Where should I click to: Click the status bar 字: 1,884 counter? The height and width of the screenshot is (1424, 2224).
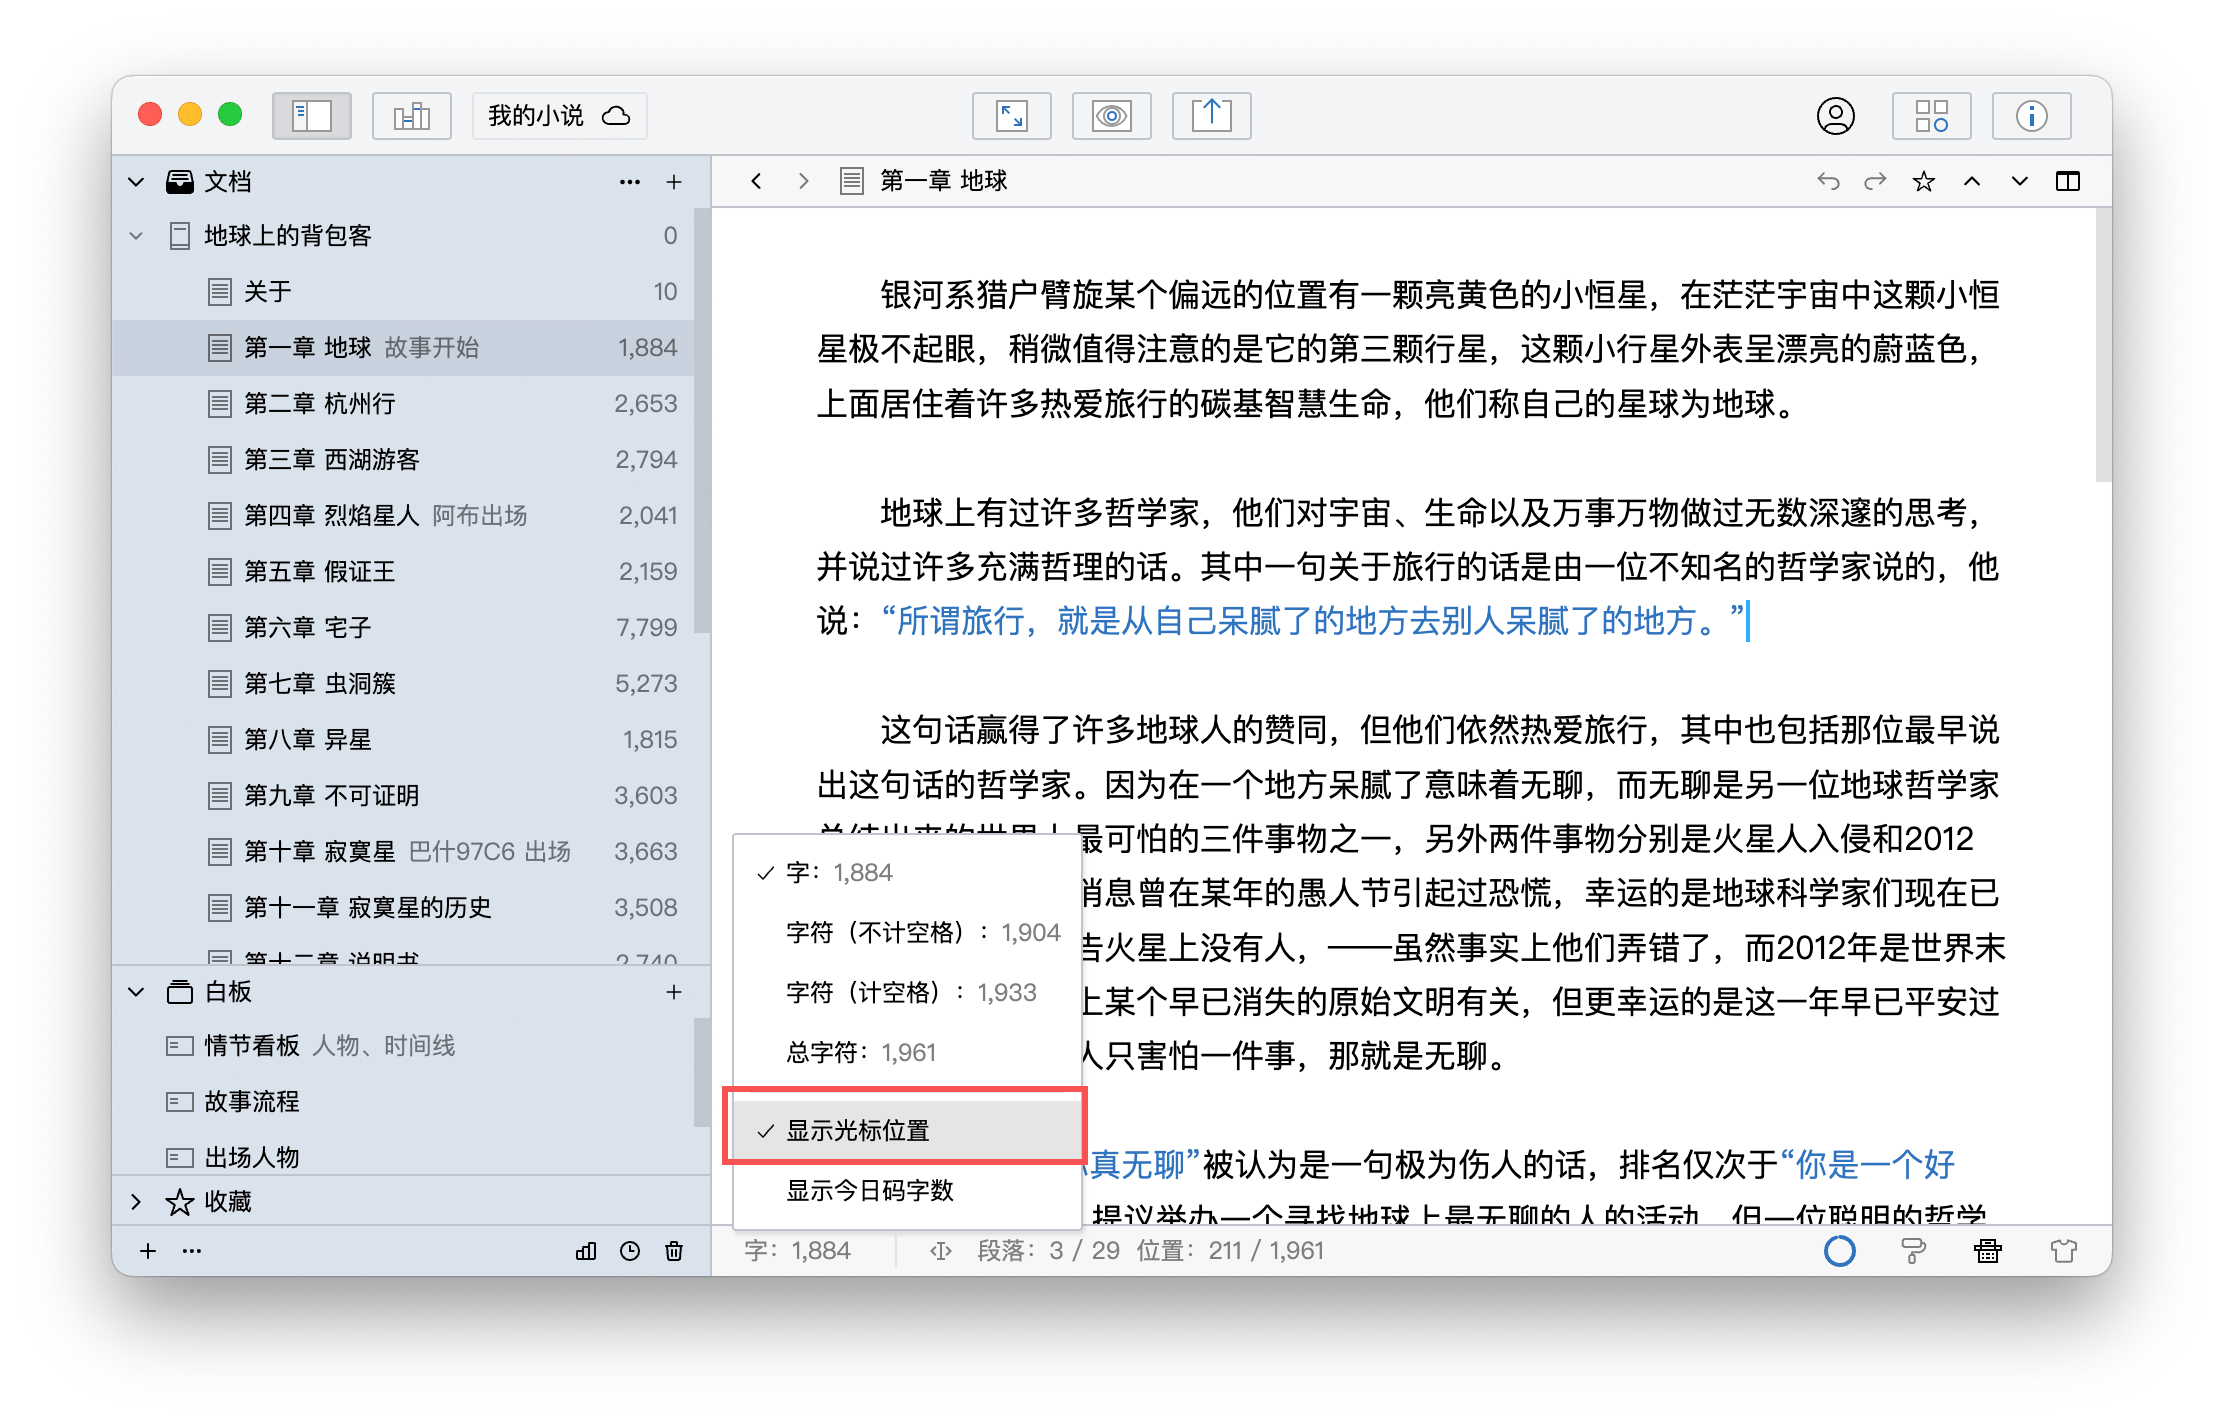click(797, 1251)
